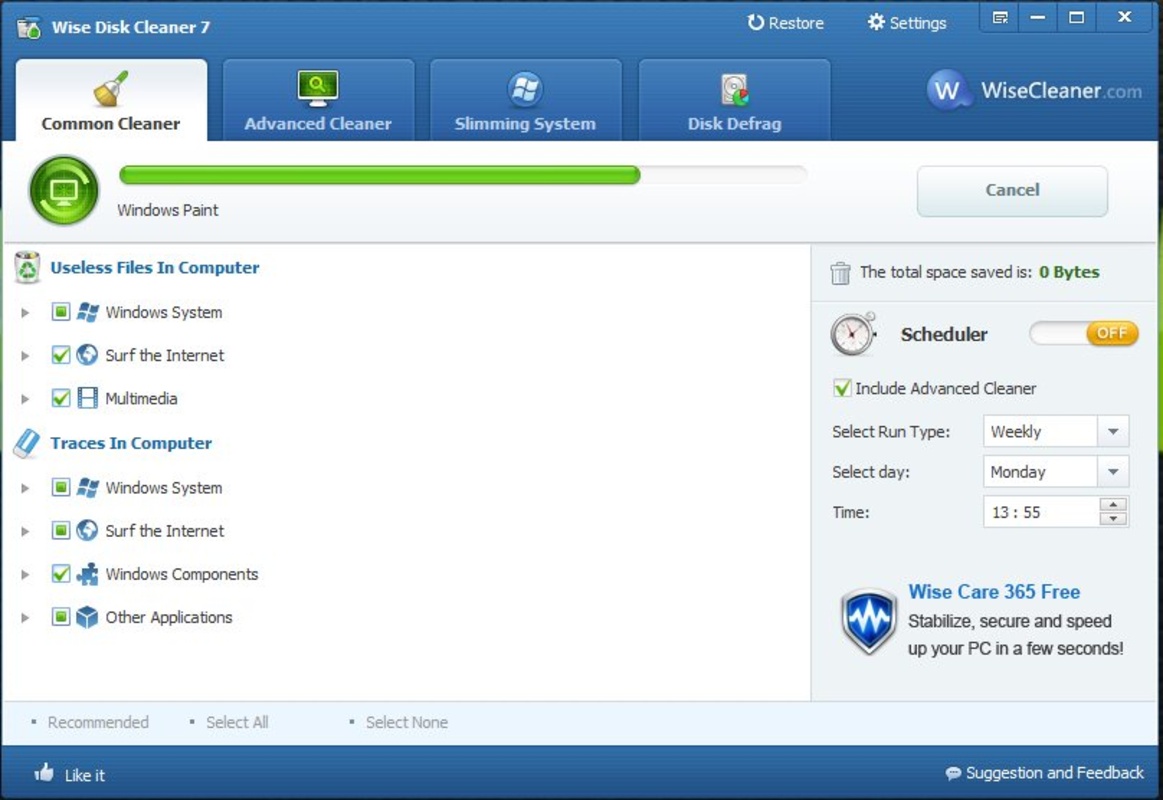The height and width of the screenshot is (800, 1163).
Task: Open Settings via the gear icon
Action: [876, 23]
